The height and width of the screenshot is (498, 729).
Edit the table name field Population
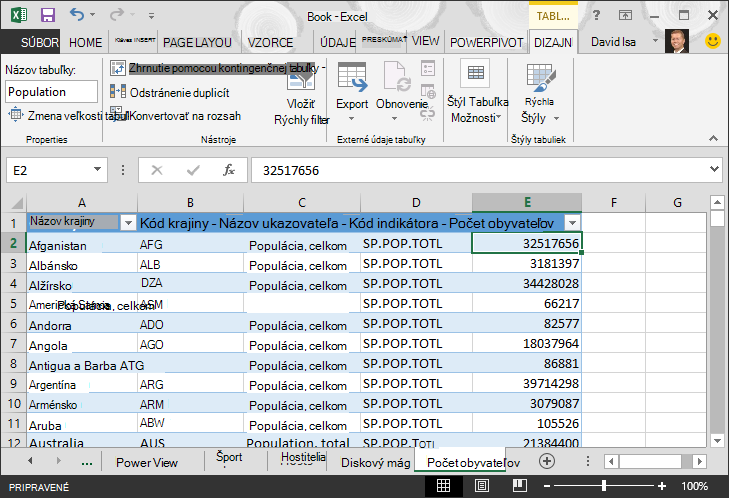point(52,91)
